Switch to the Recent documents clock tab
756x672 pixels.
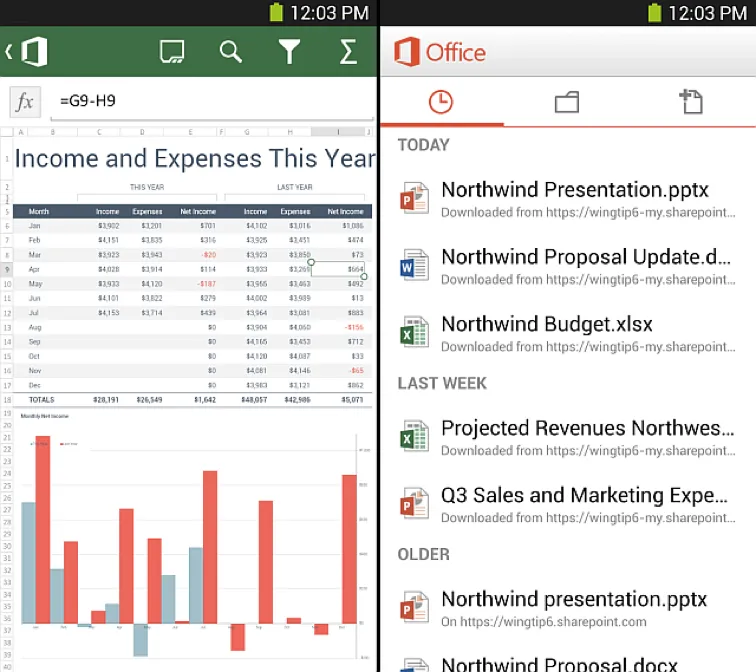coord(440,101)
